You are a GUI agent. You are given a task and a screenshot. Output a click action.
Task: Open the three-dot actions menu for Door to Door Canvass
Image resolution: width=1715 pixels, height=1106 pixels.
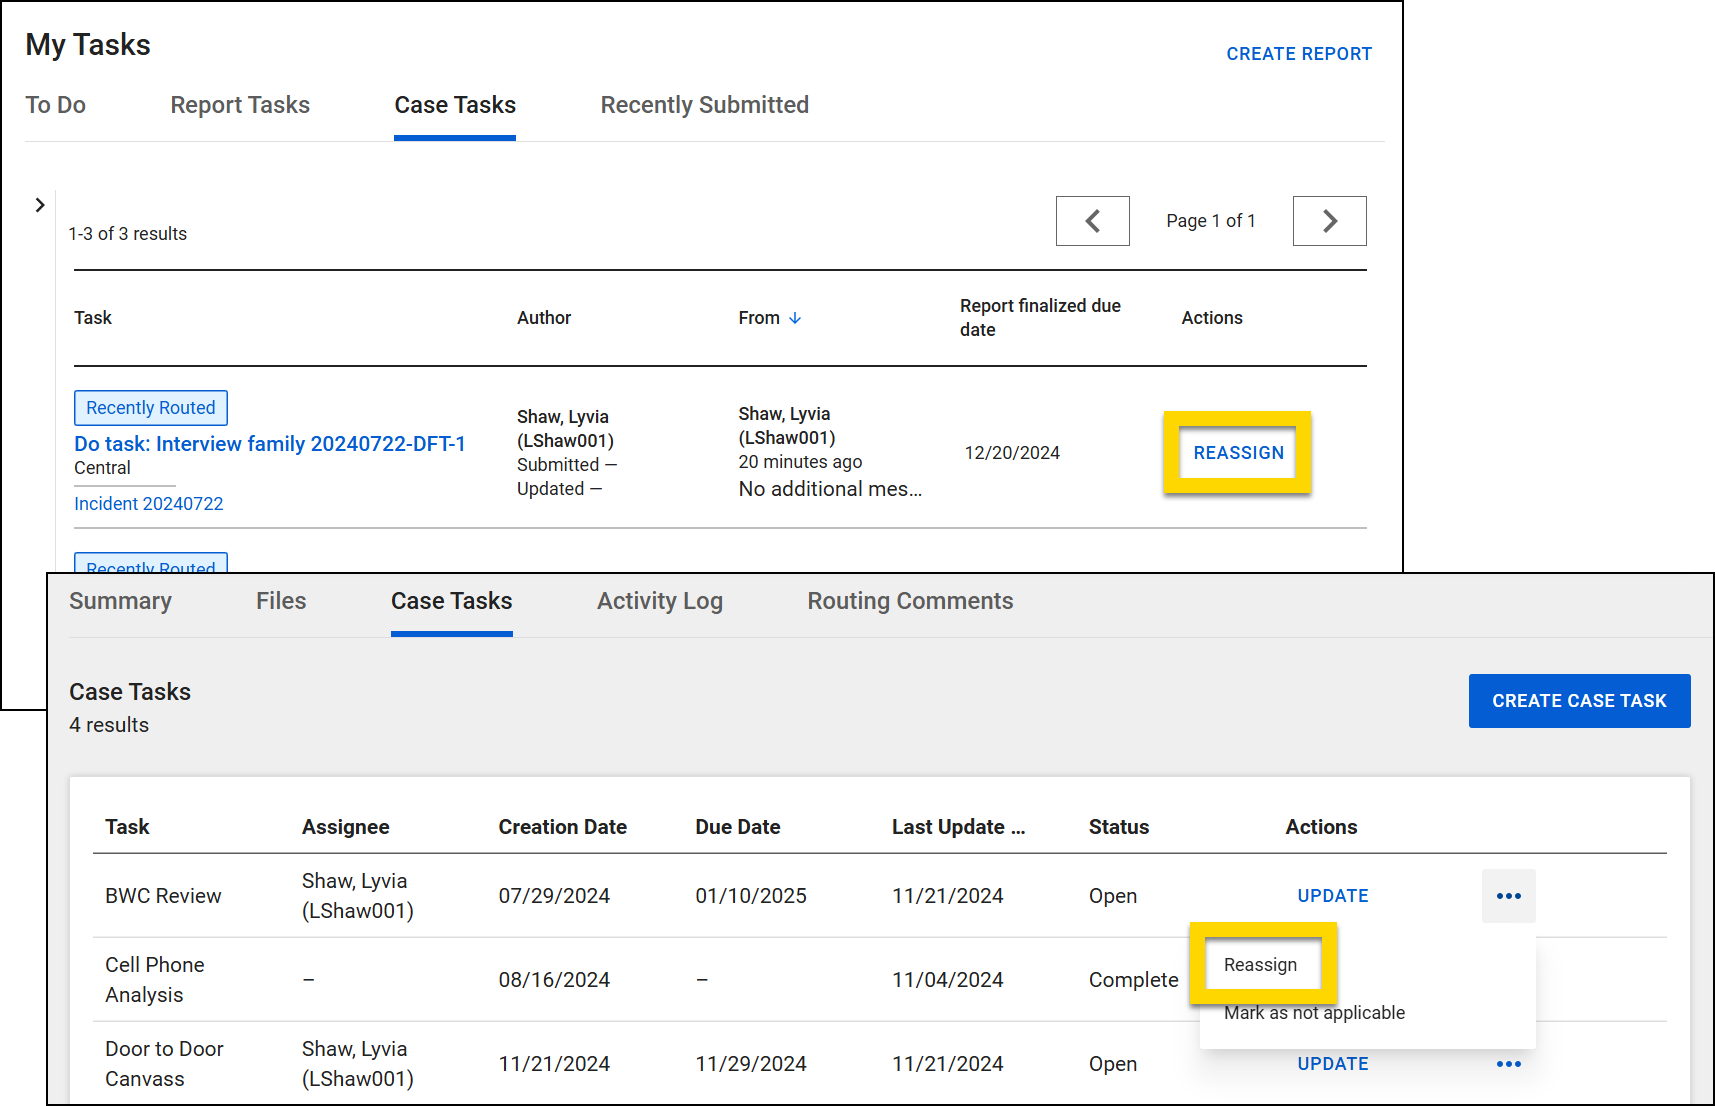pos(1508,1064)
